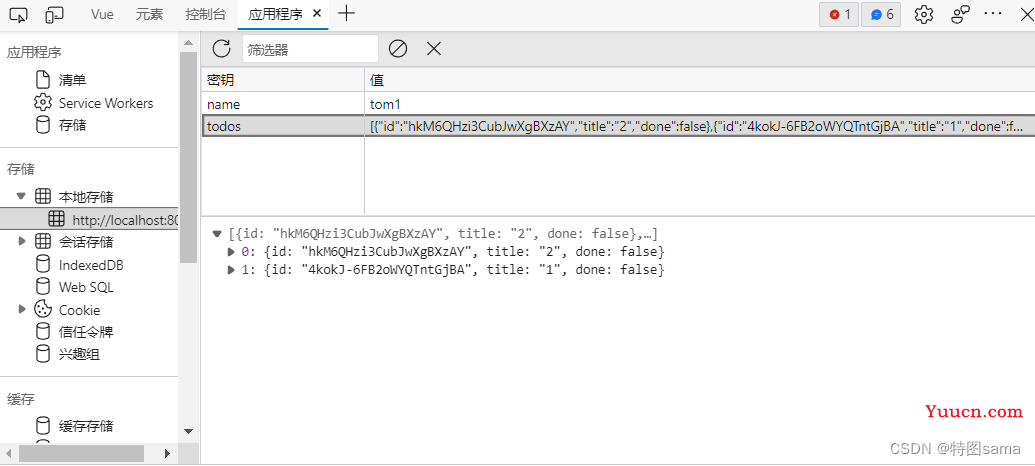The height and width of the screenshot is (466, 1035).
Task: Select 本地存储 tree item
Action: [86, 197]
